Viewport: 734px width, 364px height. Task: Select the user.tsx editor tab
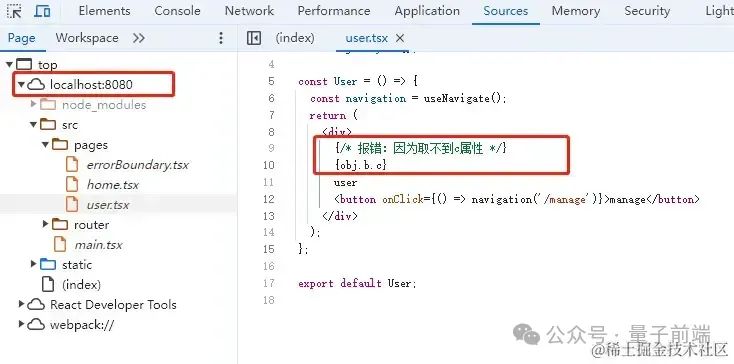click(x=367, y=38)
